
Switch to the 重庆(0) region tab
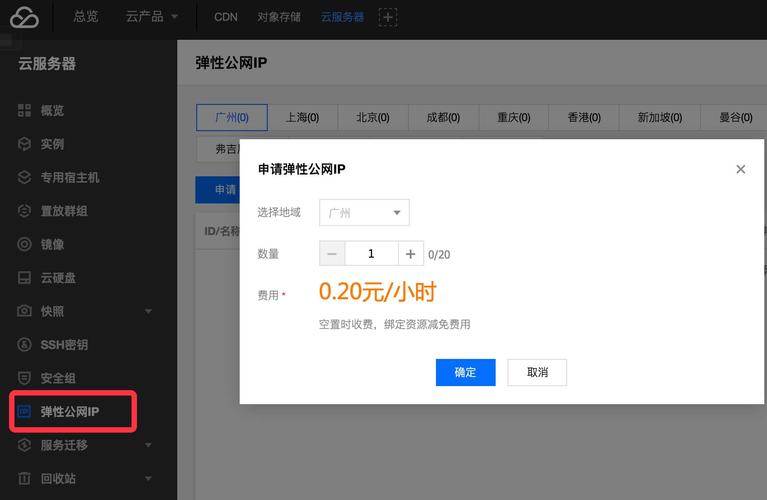[x=514, y=117]
